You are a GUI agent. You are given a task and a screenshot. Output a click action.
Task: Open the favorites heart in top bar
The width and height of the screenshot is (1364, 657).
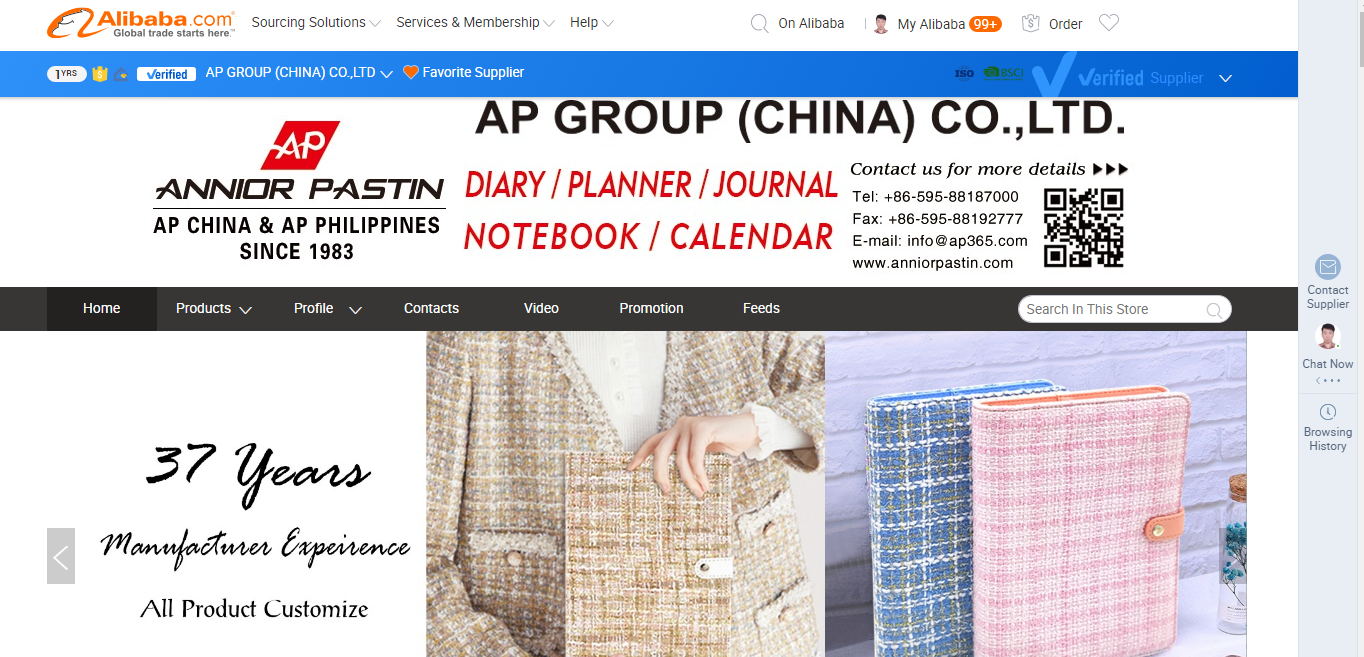click(1109, 22)
